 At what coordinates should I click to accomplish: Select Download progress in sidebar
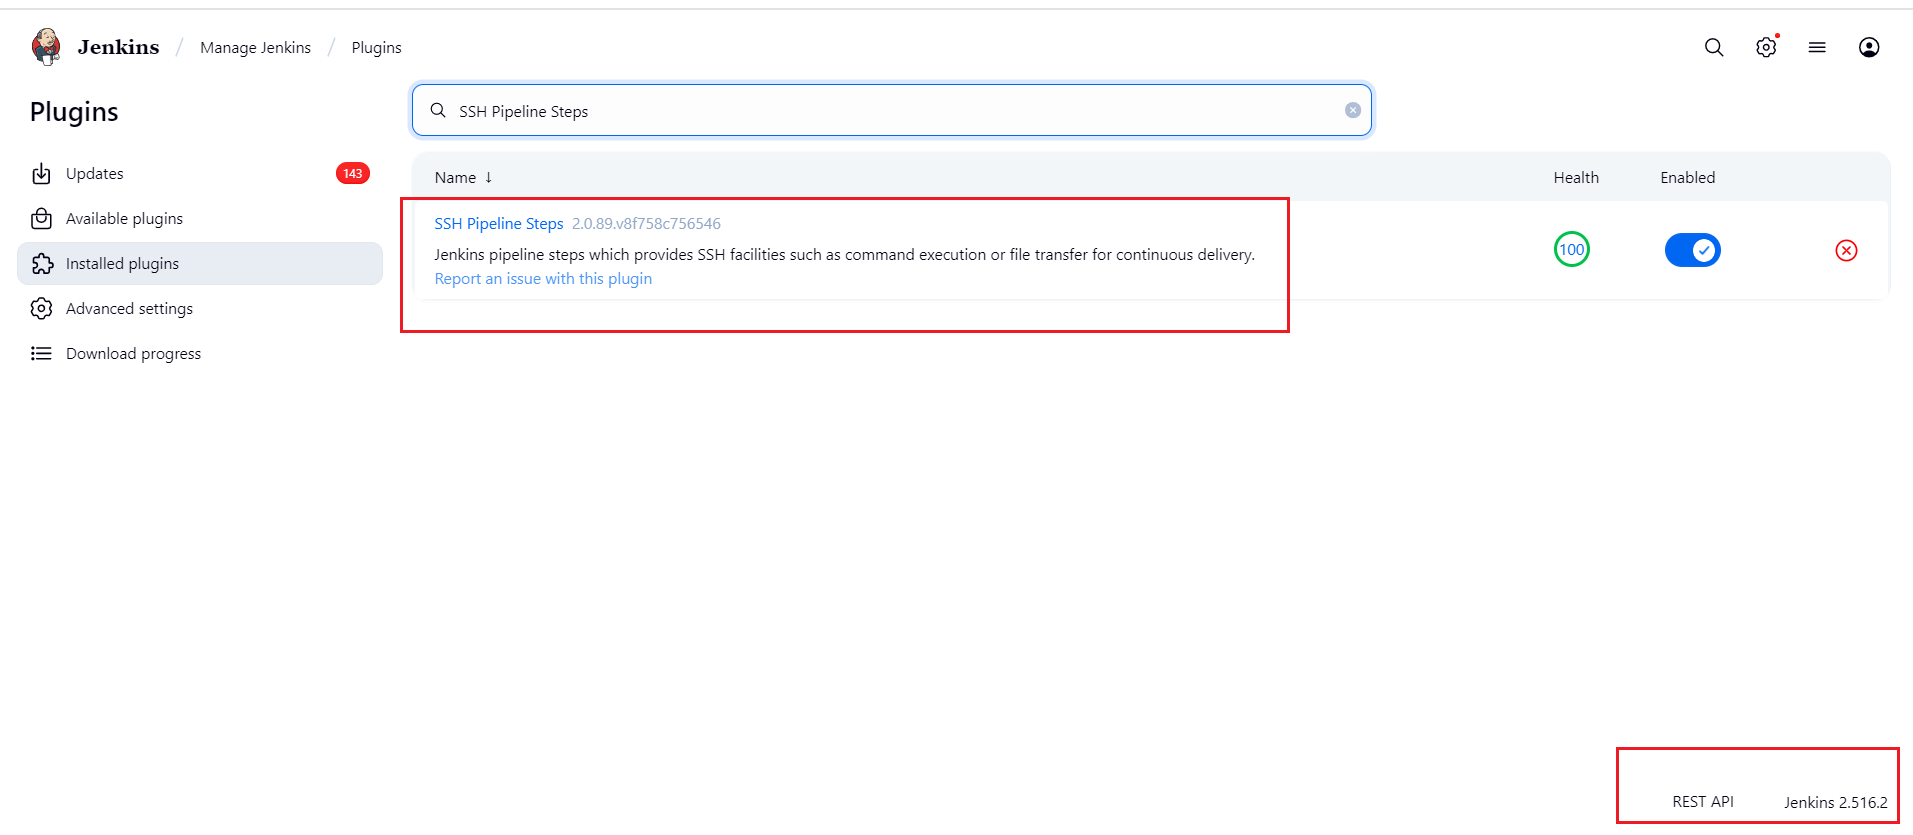pos(133,354)
